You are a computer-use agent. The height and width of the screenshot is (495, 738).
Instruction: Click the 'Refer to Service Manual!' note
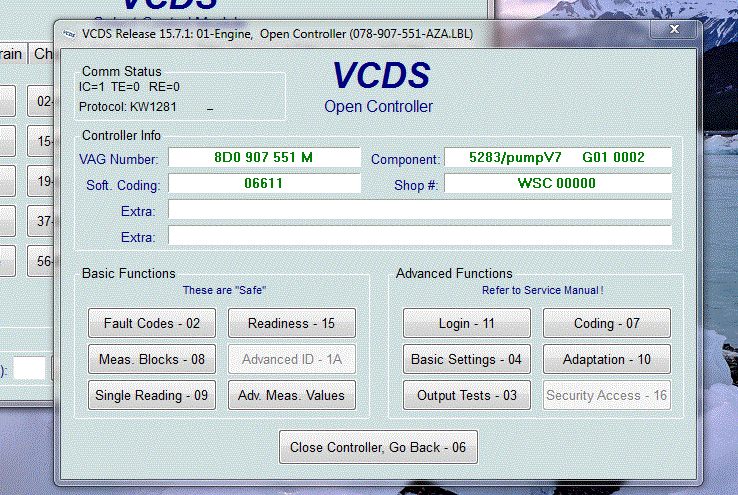[x=543, y=290]
